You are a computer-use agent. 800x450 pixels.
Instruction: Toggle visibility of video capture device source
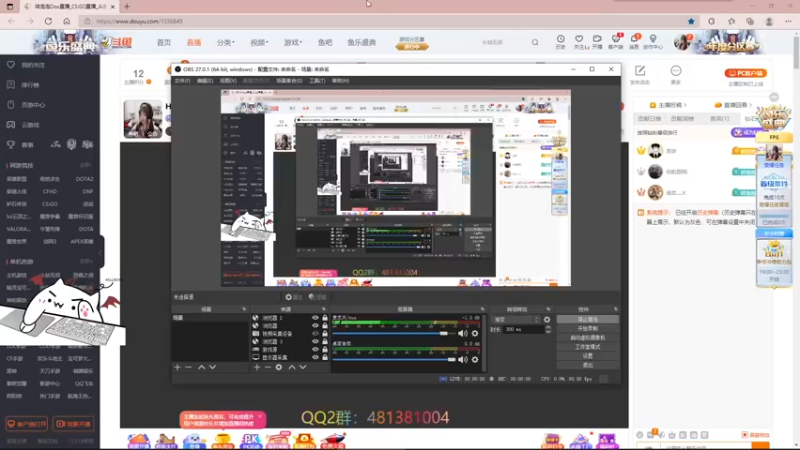coord(315,334)
